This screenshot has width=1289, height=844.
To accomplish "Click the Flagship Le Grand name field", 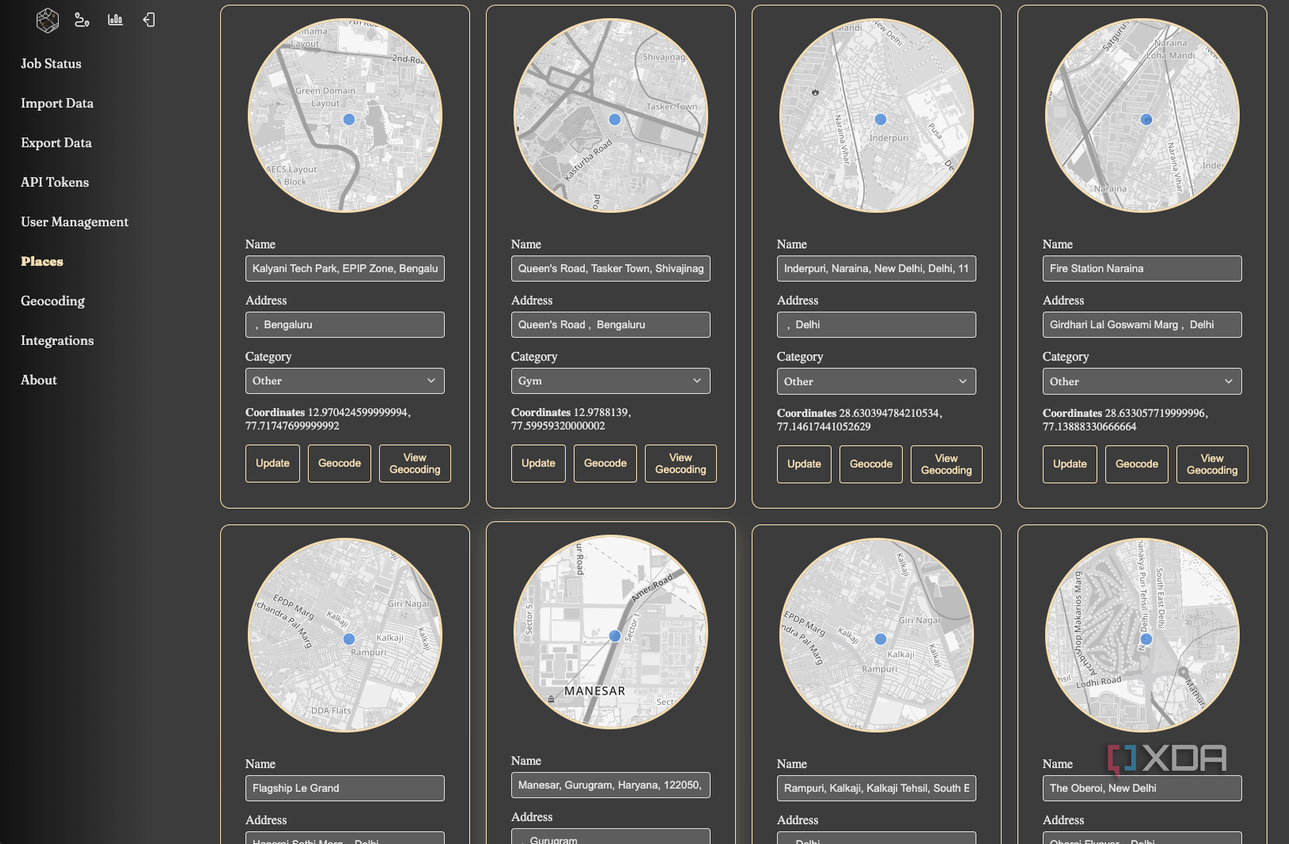I will [345, 788].
